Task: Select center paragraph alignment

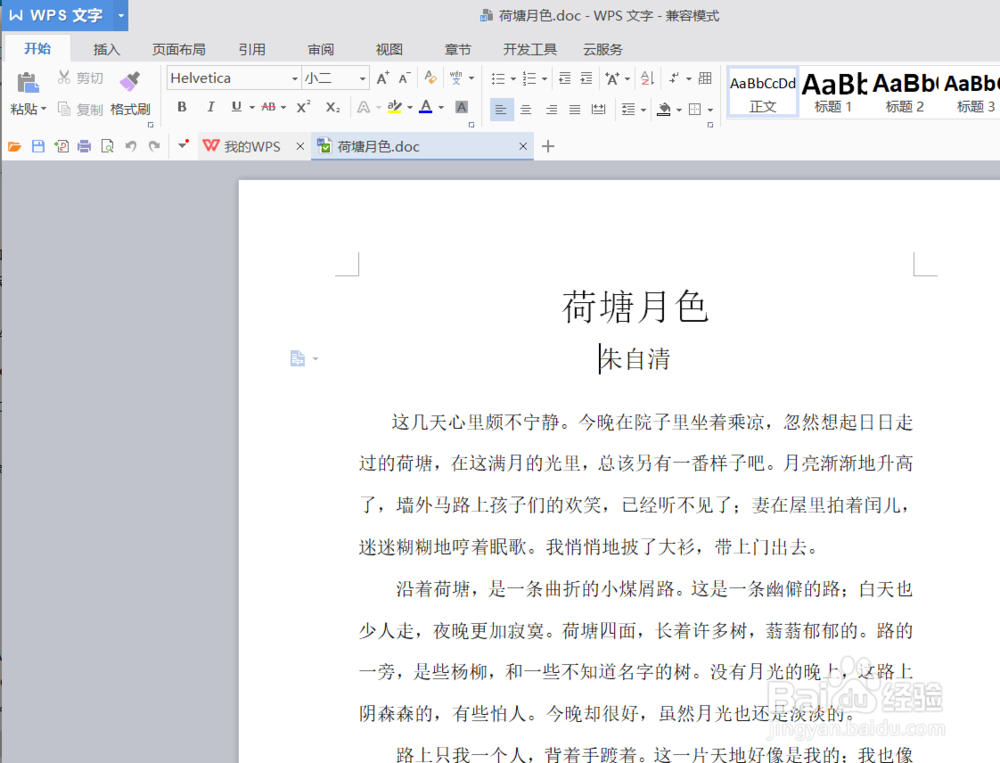Action: tap(526, 110)
